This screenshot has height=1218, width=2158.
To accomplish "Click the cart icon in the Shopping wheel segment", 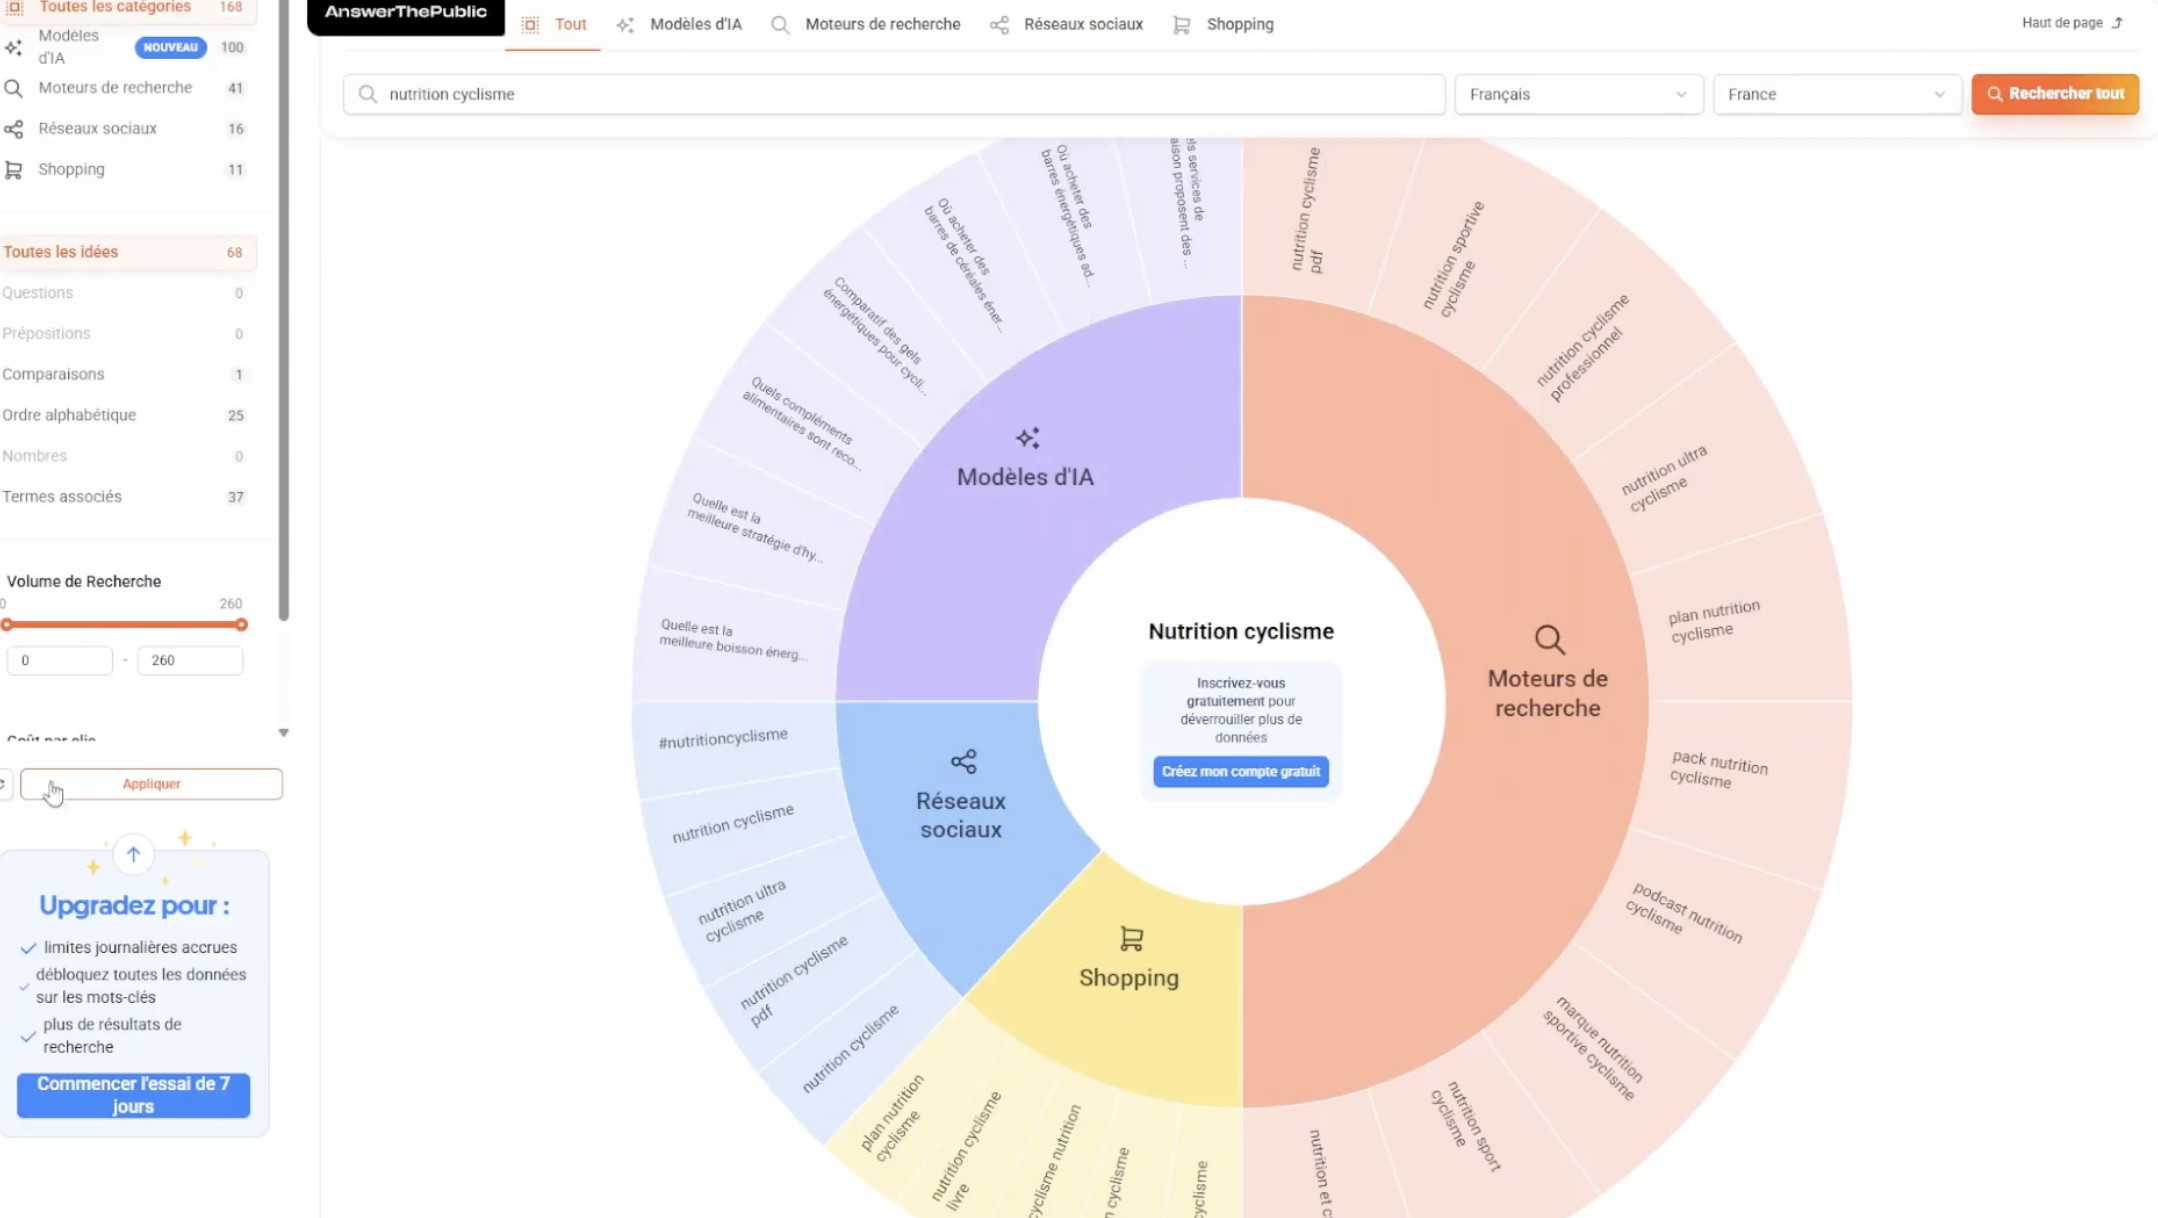I will pyautogui.click(x=1131, y=938).
